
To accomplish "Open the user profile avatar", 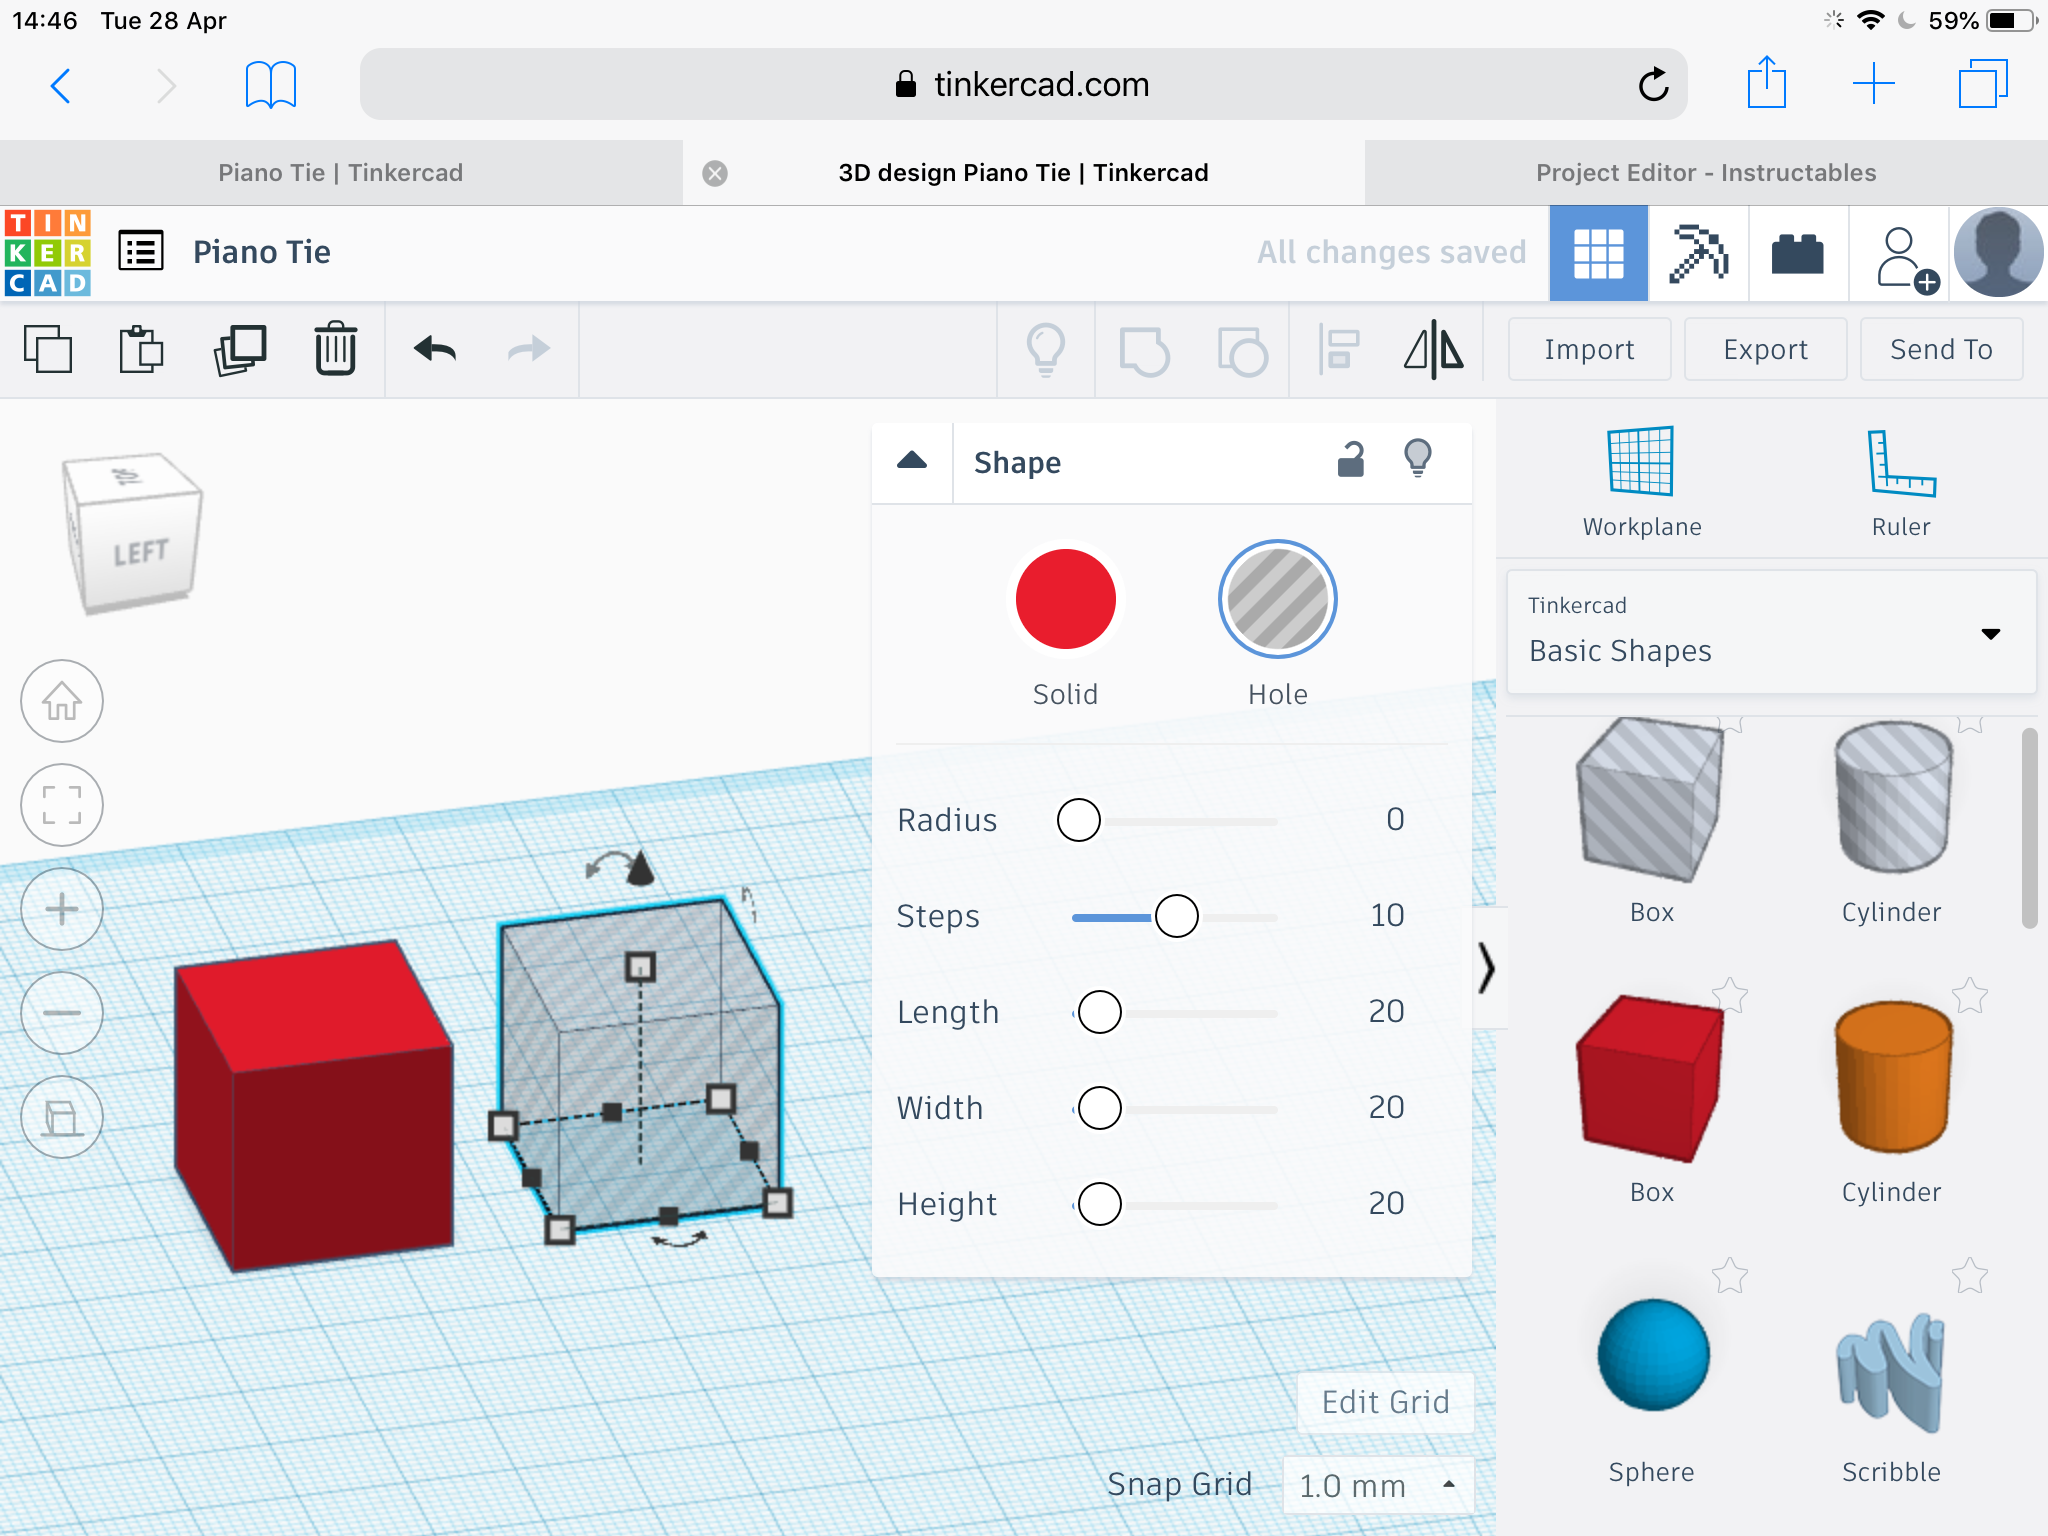I will click(1998, 252).
